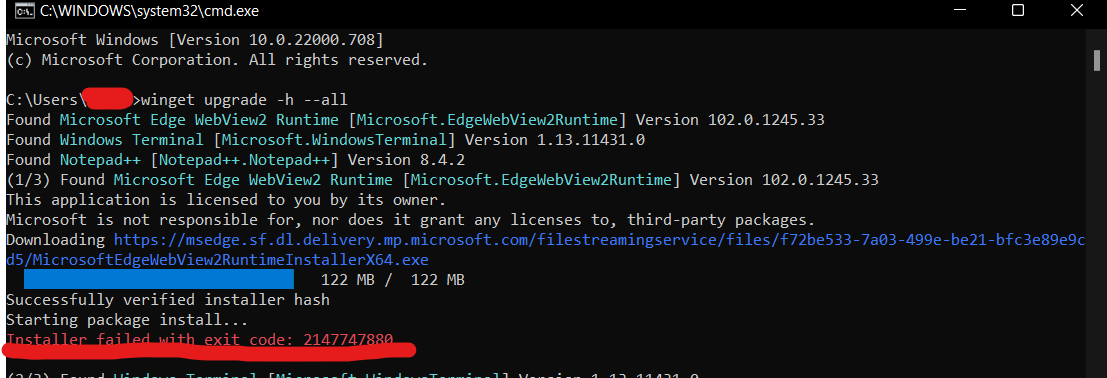The height and width of the screenshot is (378, 1107).
Task: Close the command prompt window
Action: (x=1075, y=11)
